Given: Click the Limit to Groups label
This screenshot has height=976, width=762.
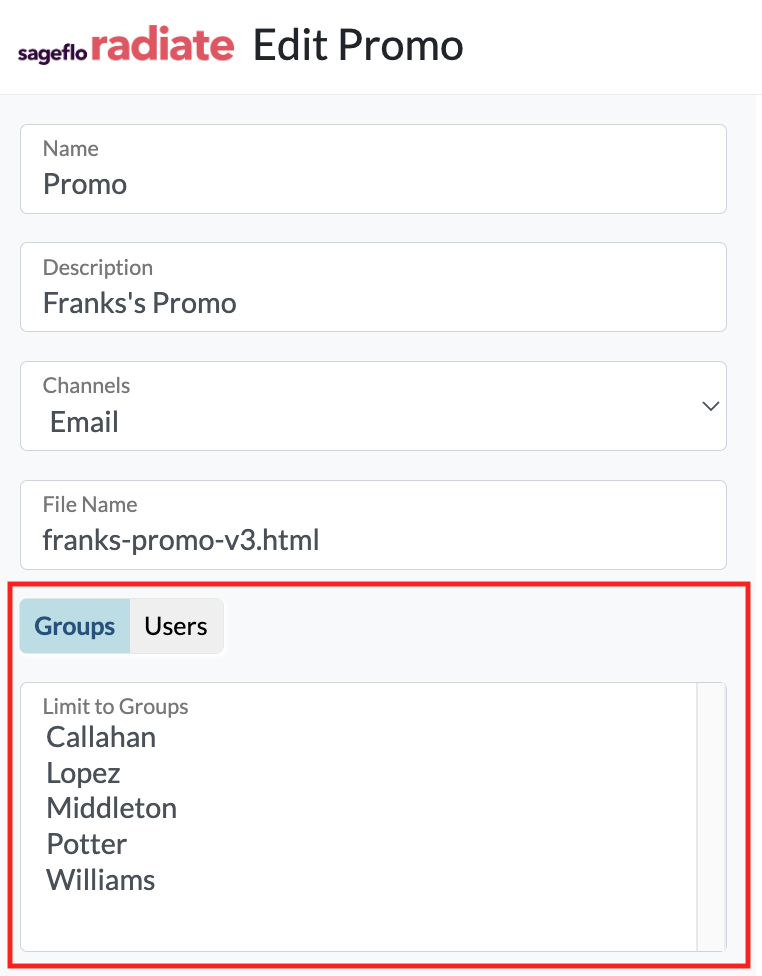Looking at the screenshot, I should point(115,706).
